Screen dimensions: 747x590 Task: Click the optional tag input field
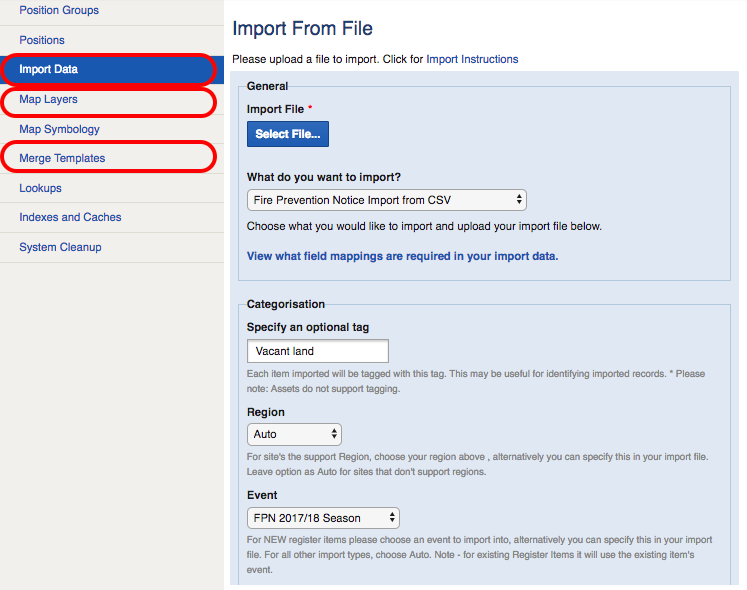pyautogui.click(x=318, y=351)
